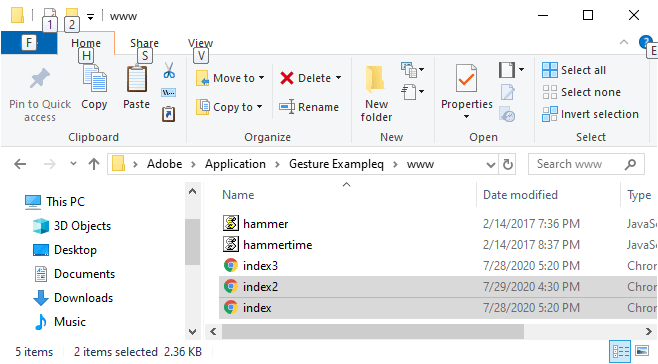Click the navigation pane scroll down arrow

(193, 332)
